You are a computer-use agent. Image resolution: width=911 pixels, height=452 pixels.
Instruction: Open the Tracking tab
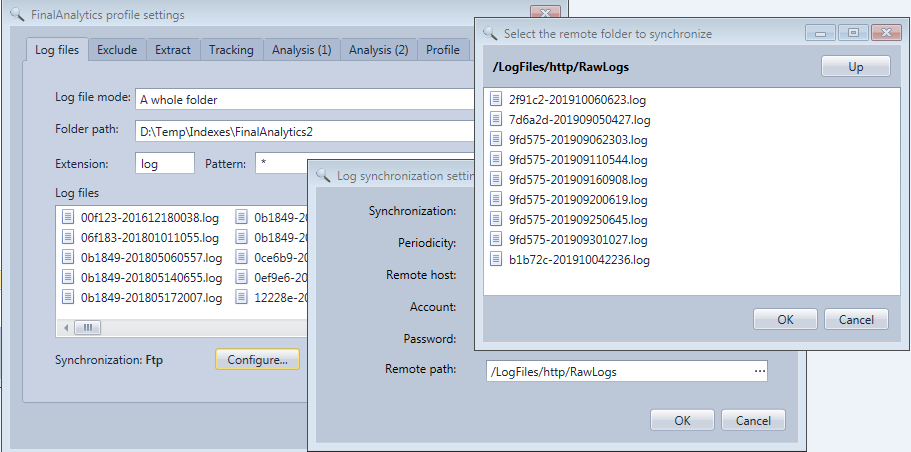[231, 50]
